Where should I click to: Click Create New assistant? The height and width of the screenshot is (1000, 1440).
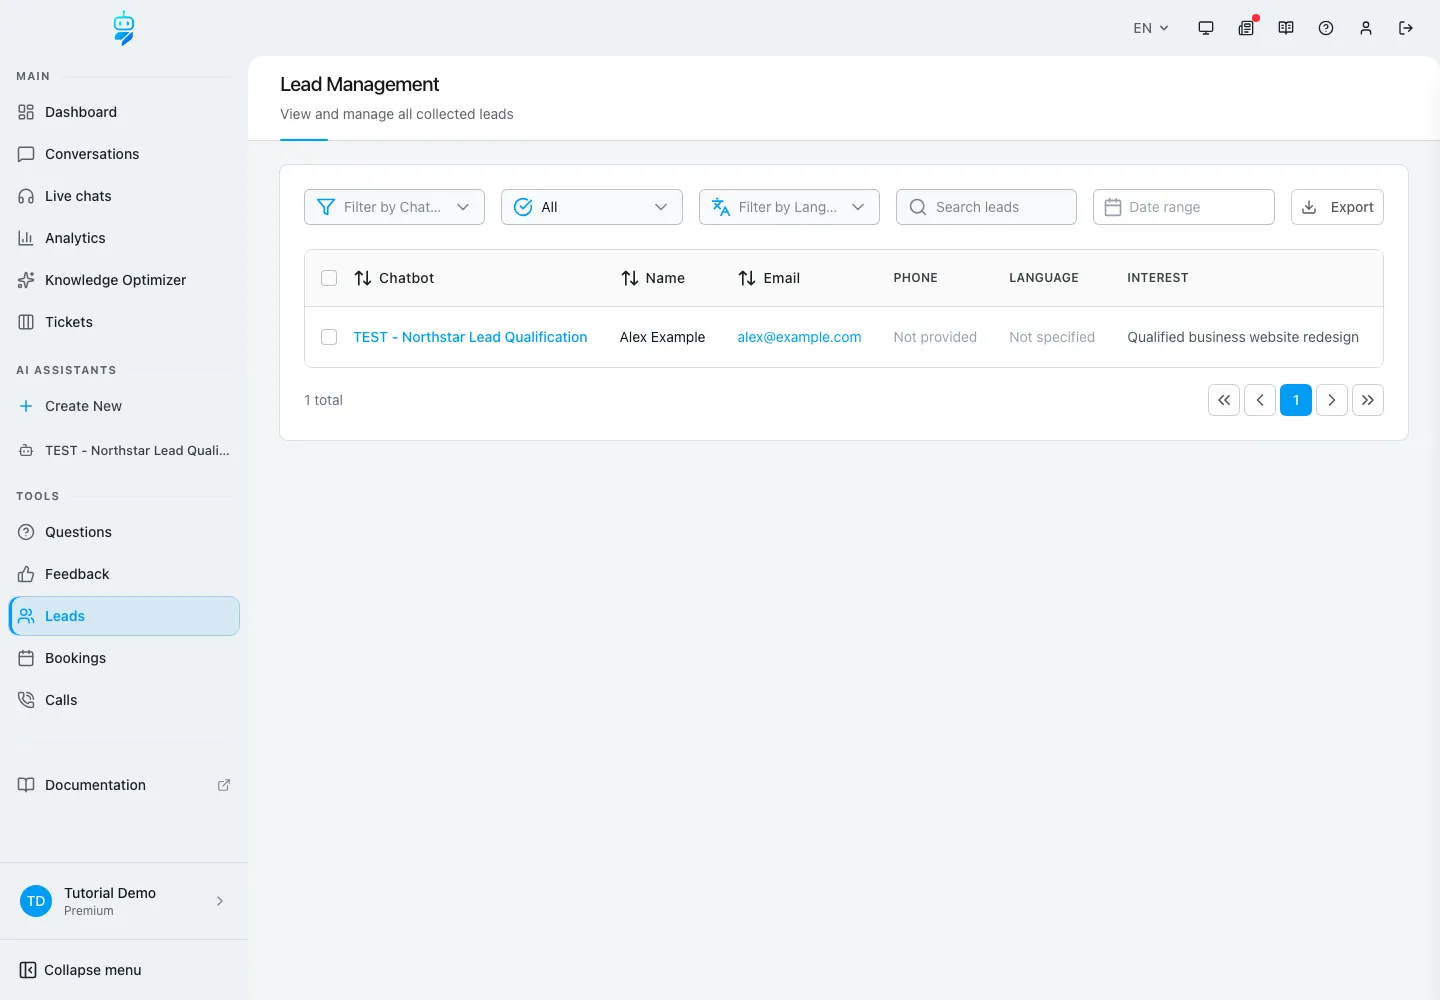click(x=124, y=406)
